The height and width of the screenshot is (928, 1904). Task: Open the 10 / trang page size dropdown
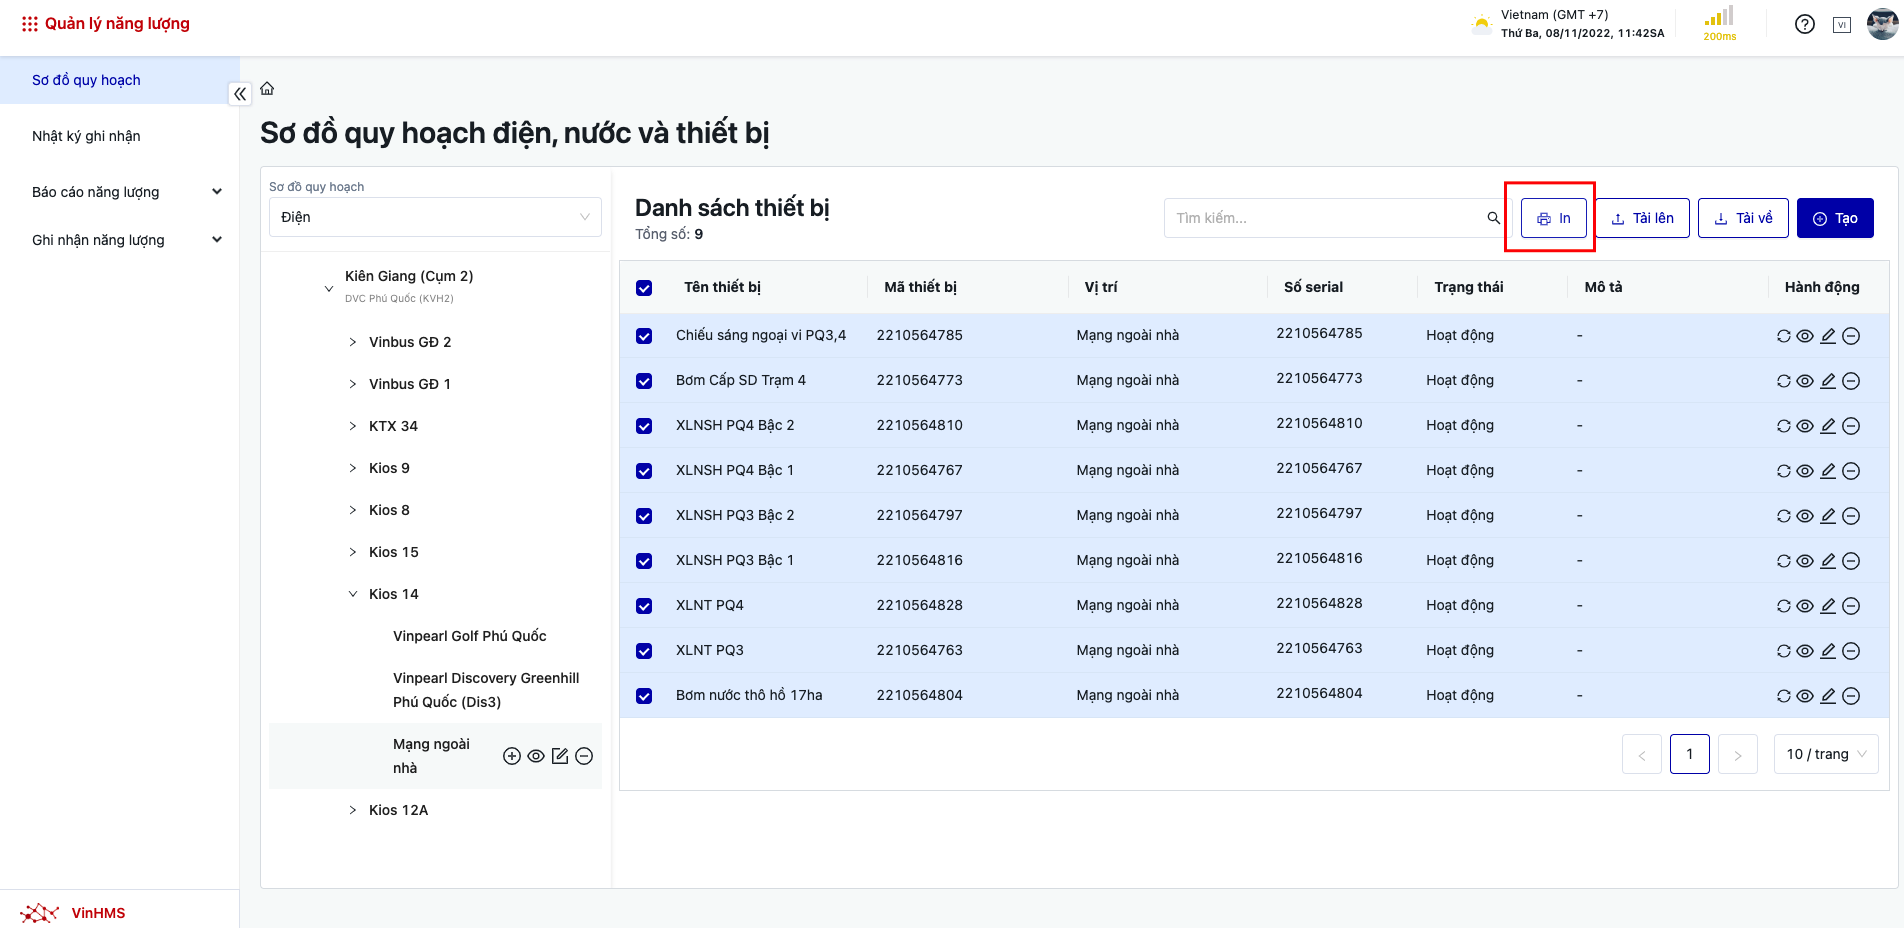[x=1825, y=754]
